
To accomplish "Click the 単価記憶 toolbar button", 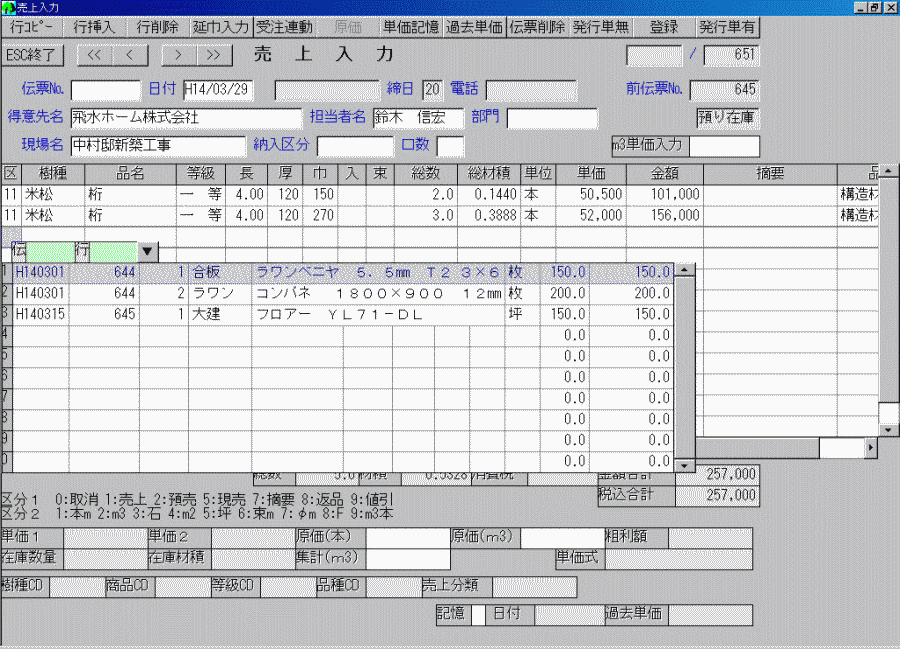I will pos(411,27).
